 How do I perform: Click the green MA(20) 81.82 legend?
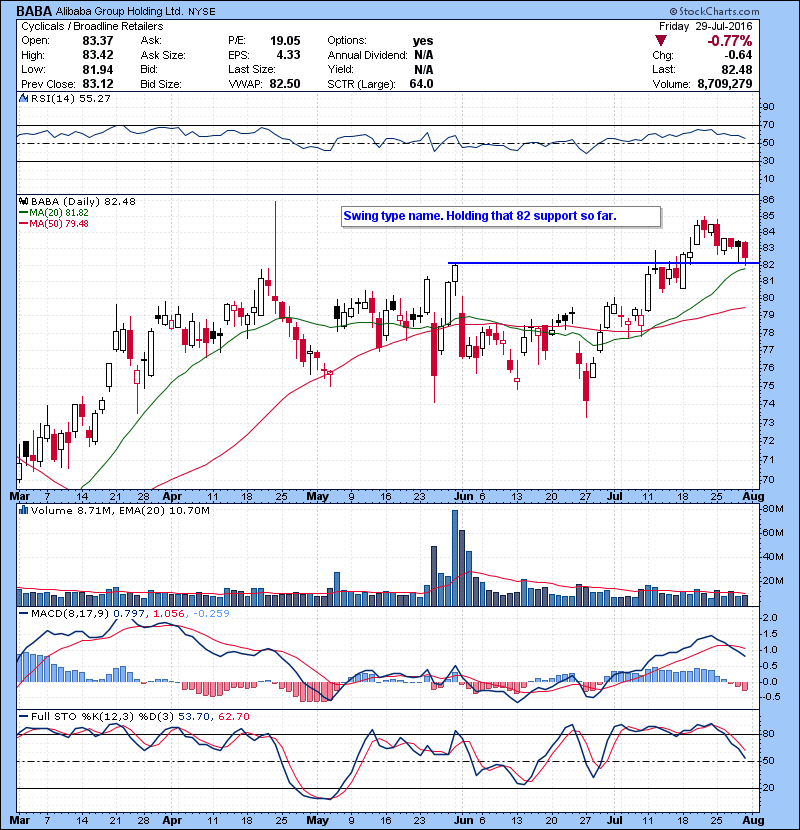point(54,212)
